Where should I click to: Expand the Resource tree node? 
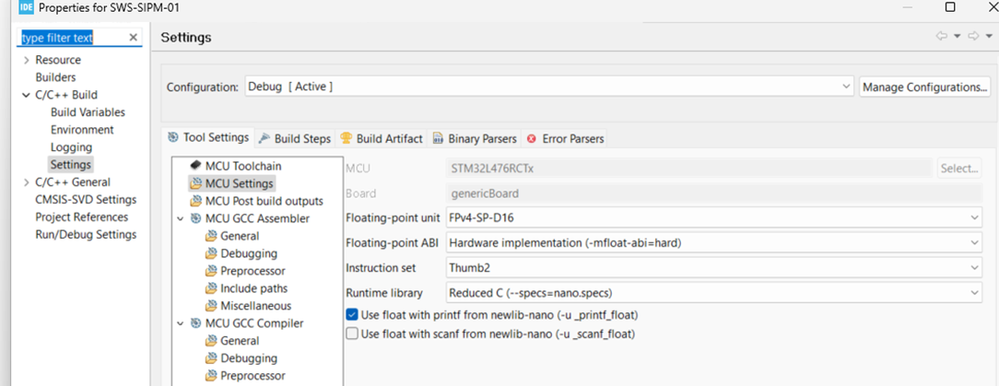click(x=26, y=60)
